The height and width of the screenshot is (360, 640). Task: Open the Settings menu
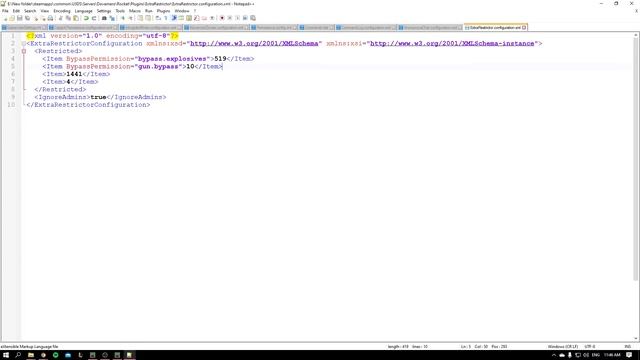(104, 11)
